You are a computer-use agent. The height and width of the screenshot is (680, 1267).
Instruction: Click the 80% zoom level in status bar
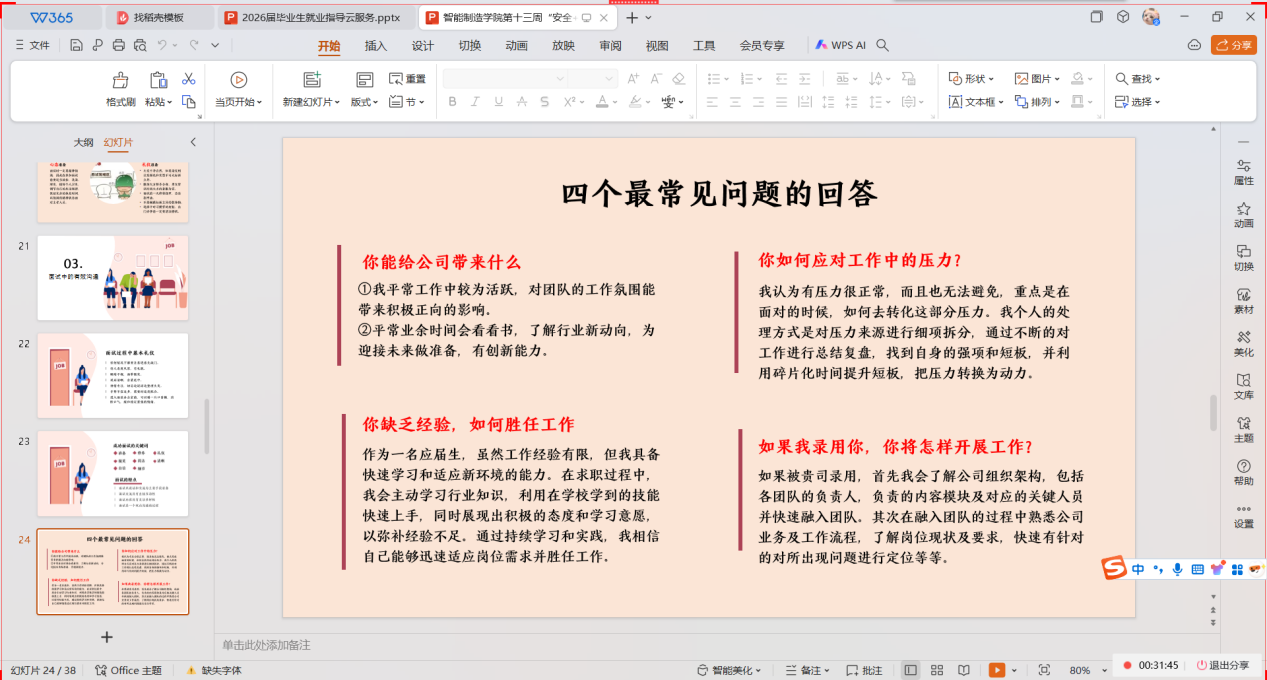1080,670
